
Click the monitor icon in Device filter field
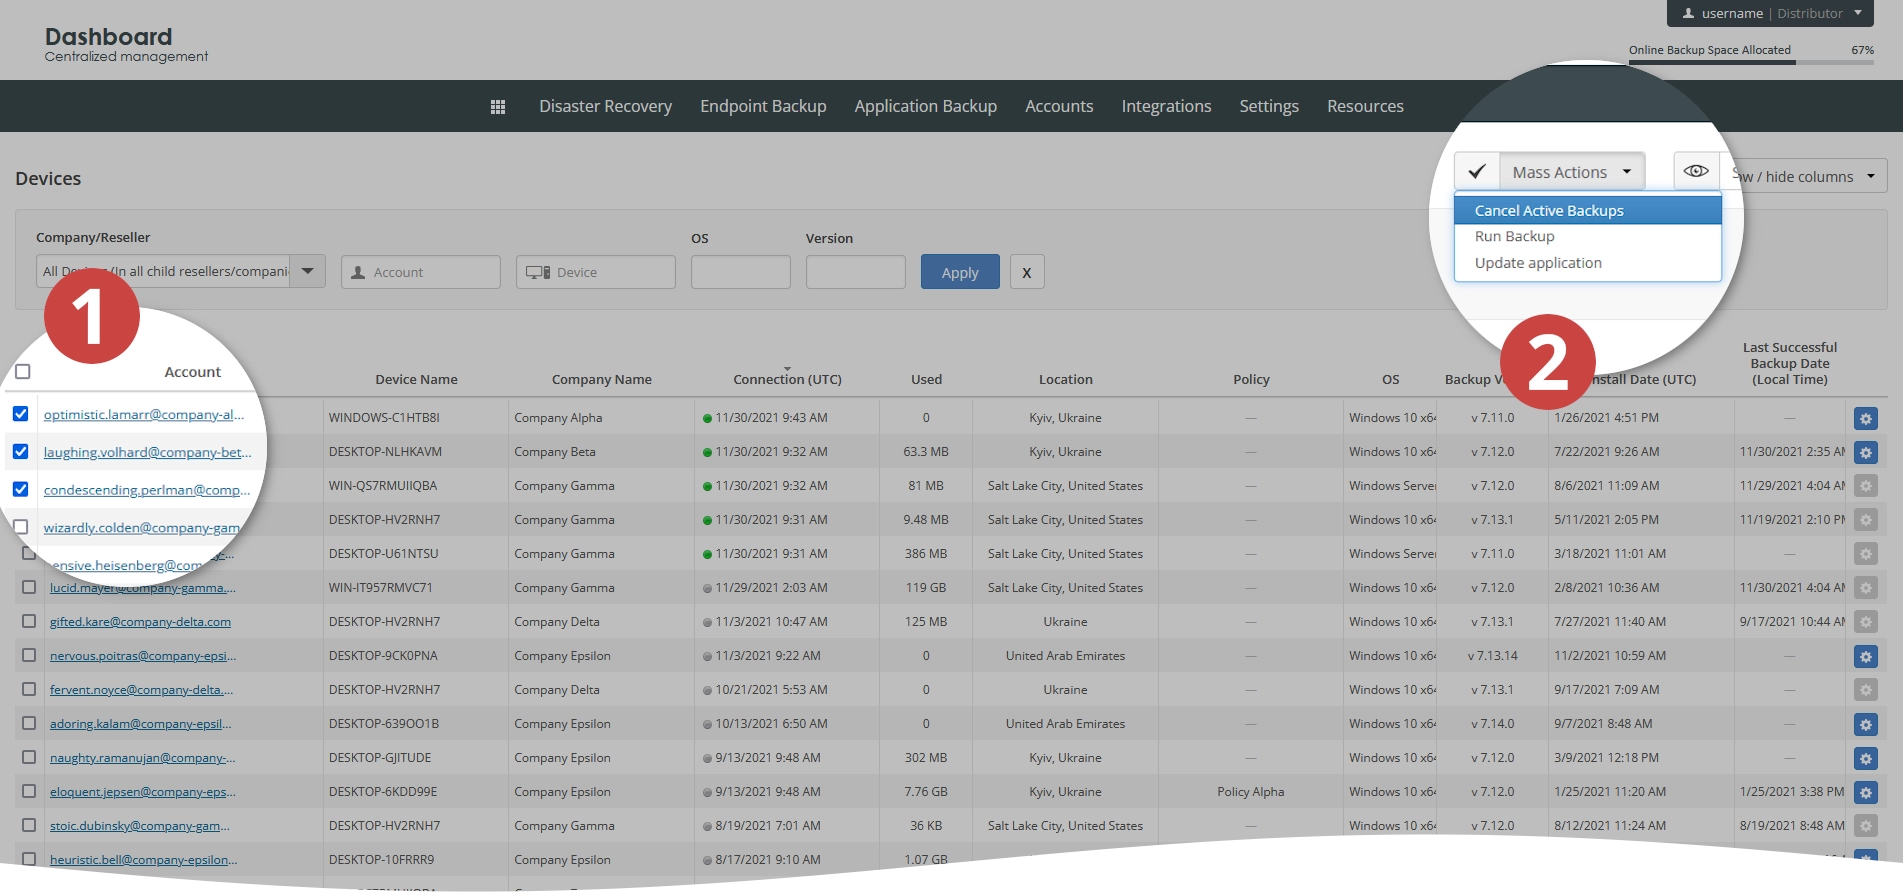tap(538, 272)
